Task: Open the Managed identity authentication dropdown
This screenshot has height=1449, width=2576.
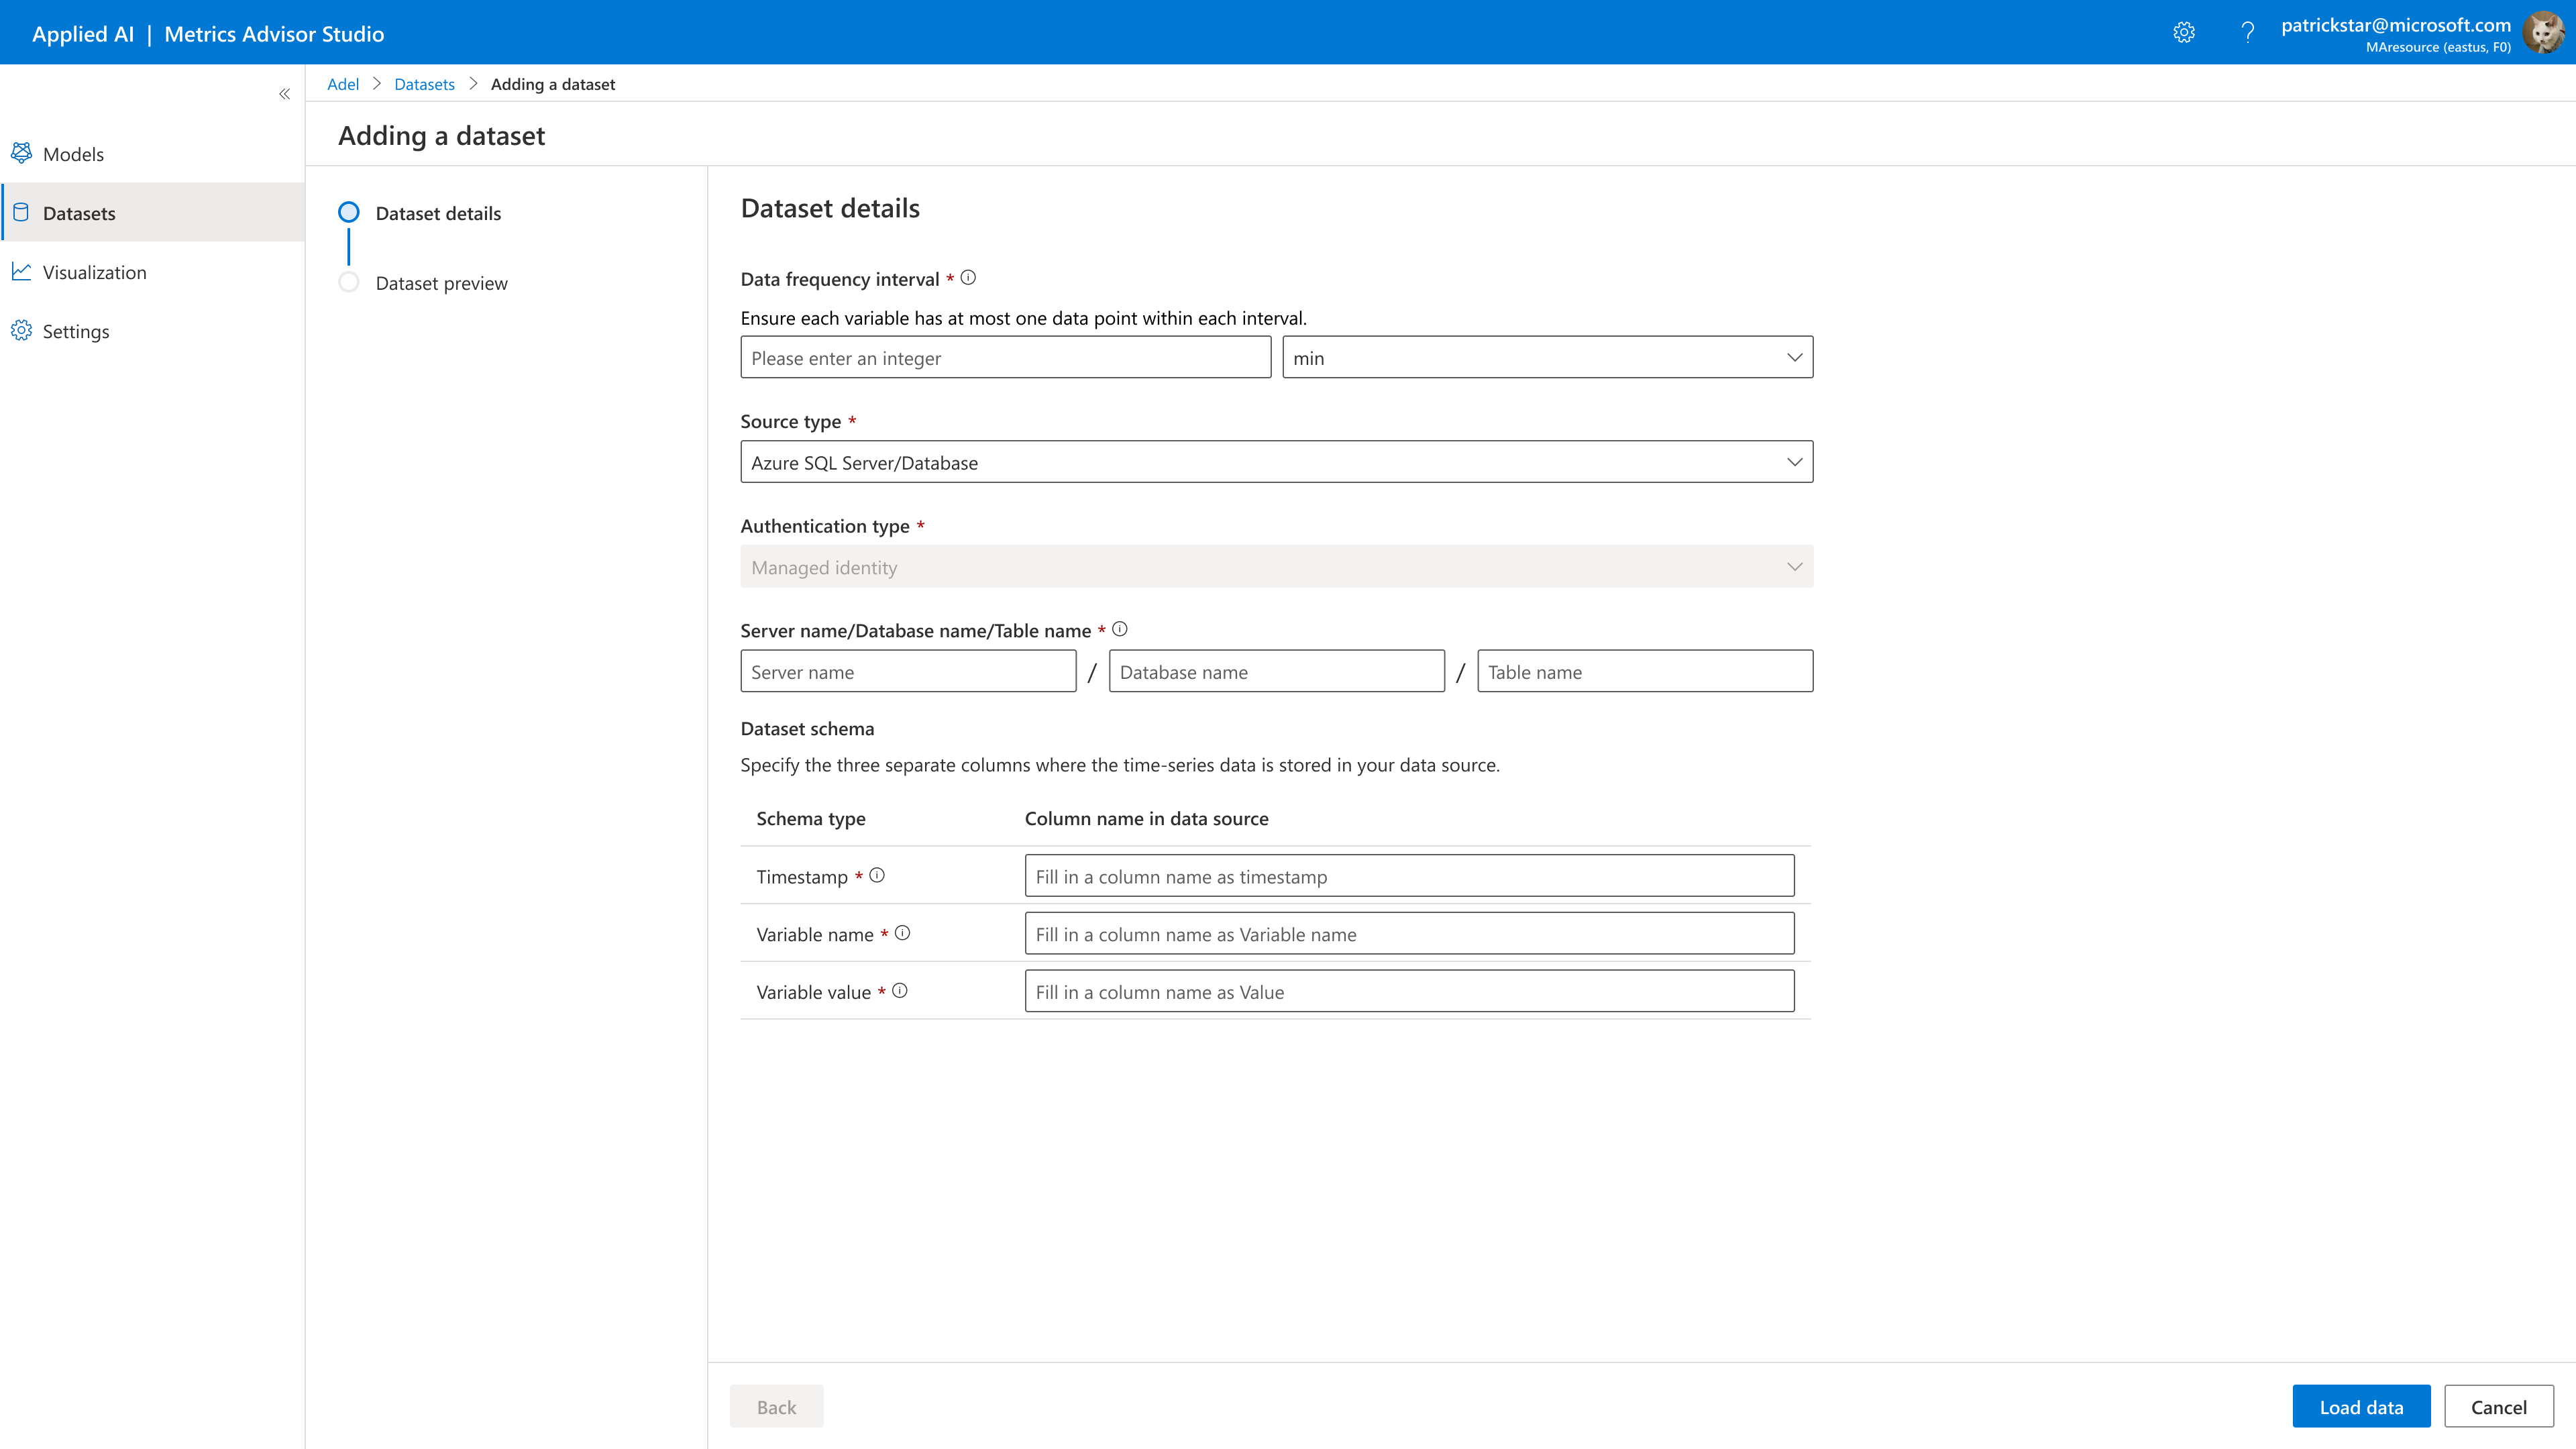Action: (x=1276, y=567)
